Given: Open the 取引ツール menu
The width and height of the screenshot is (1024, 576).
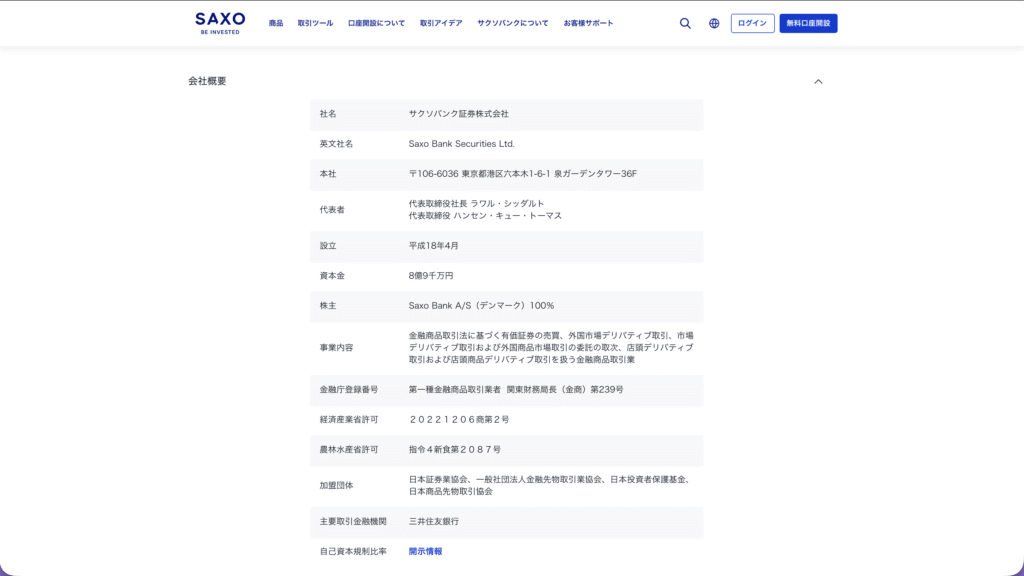Looking at the screenshot, I should click(x=315, y=23).
